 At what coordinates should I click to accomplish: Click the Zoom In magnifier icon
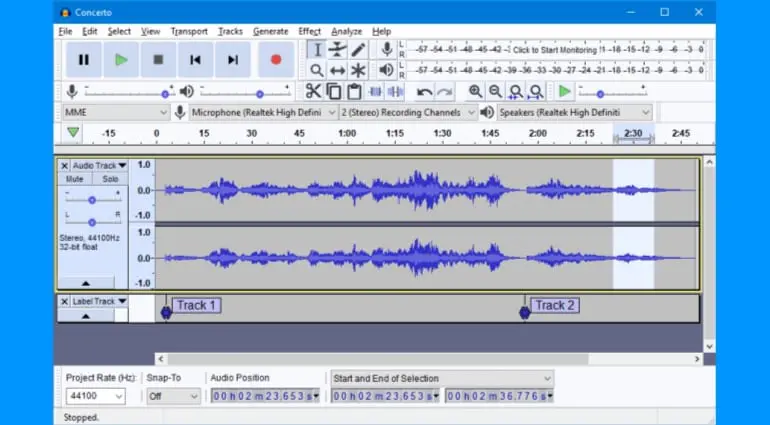[x=475, y=91]
